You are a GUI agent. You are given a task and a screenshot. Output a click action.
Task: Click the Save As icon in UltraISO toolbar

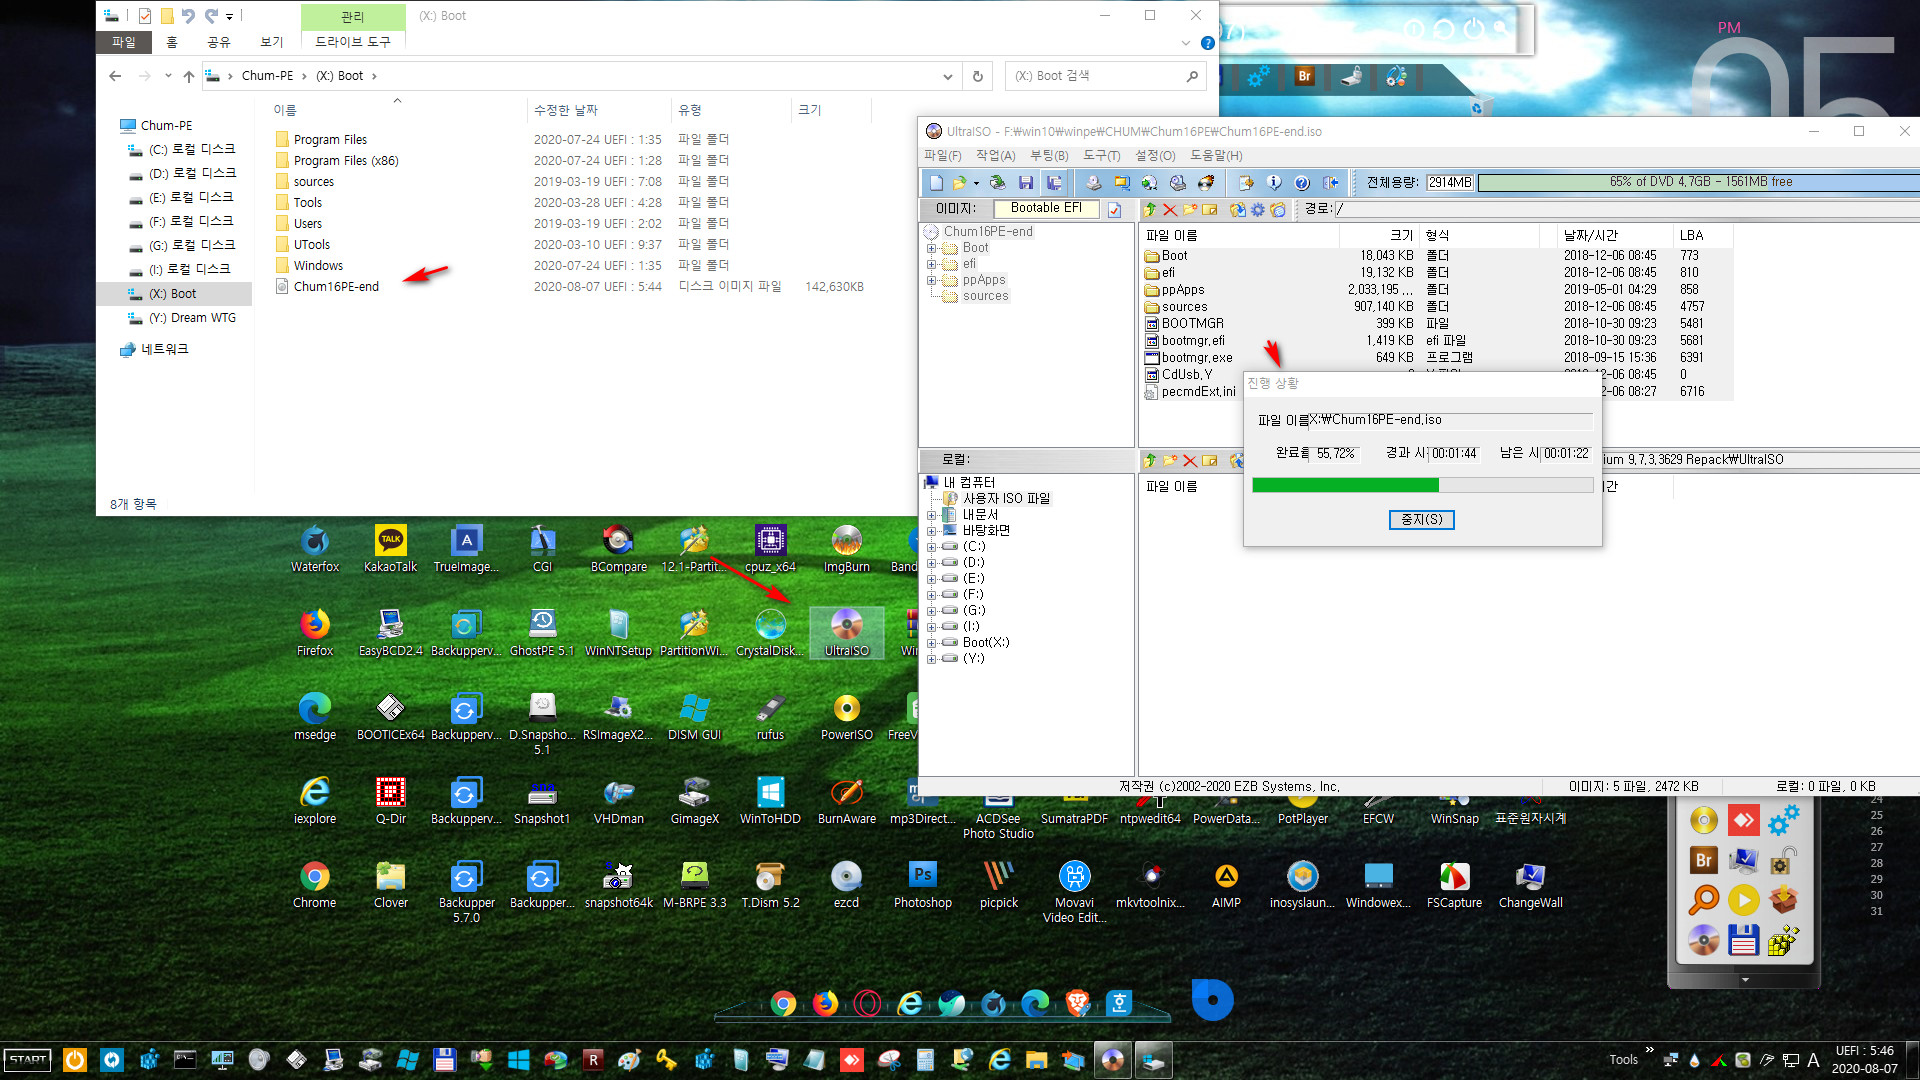(x=1053, y=183)
